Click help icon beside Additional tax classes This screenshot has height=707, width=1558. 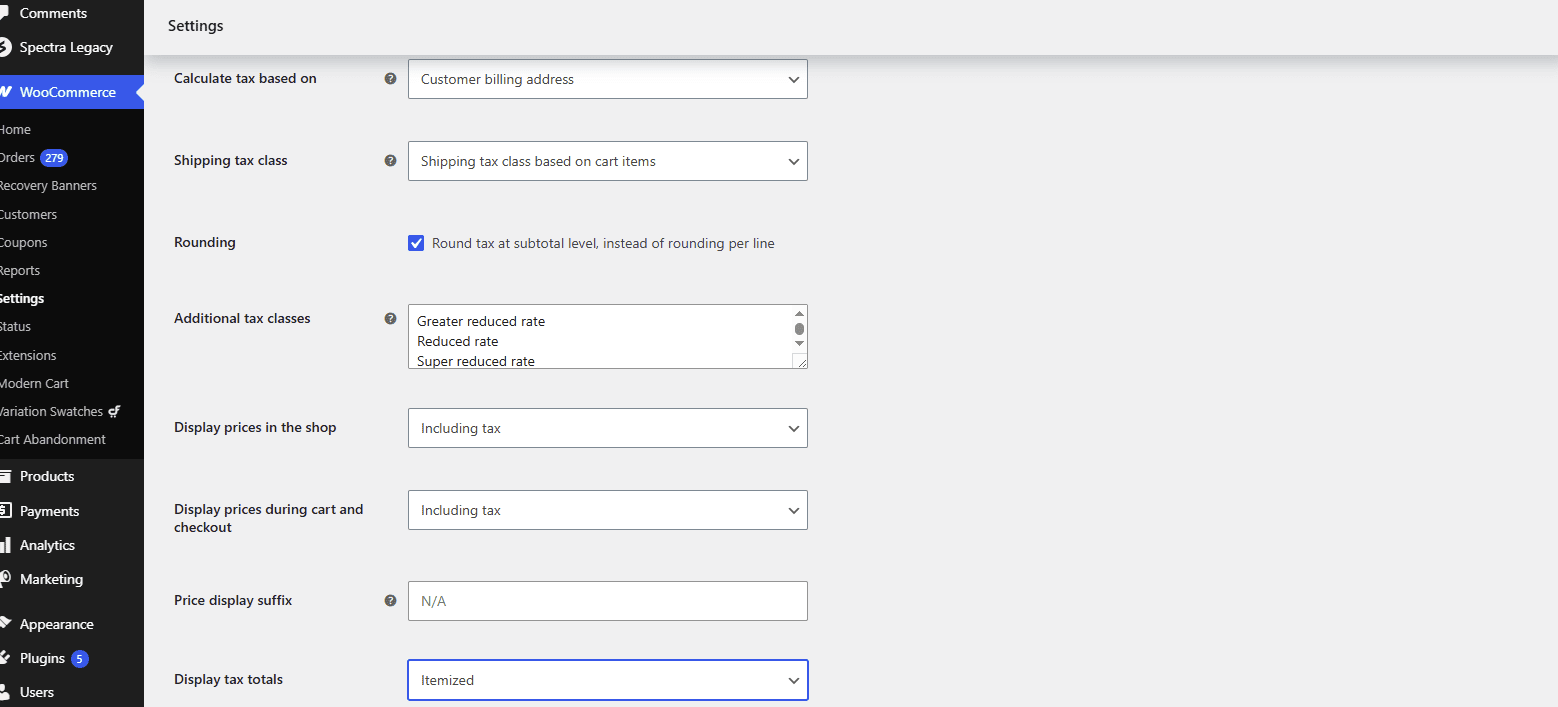point(391,318)
